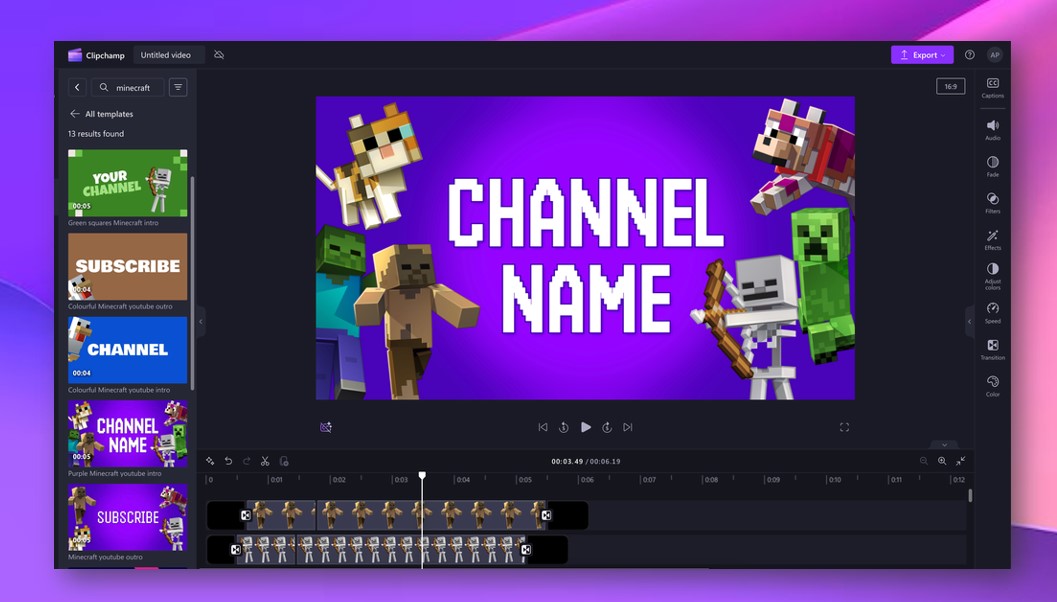
Task: Open the Transition panel
Action: pyautogui.click(x=992, y=349)
